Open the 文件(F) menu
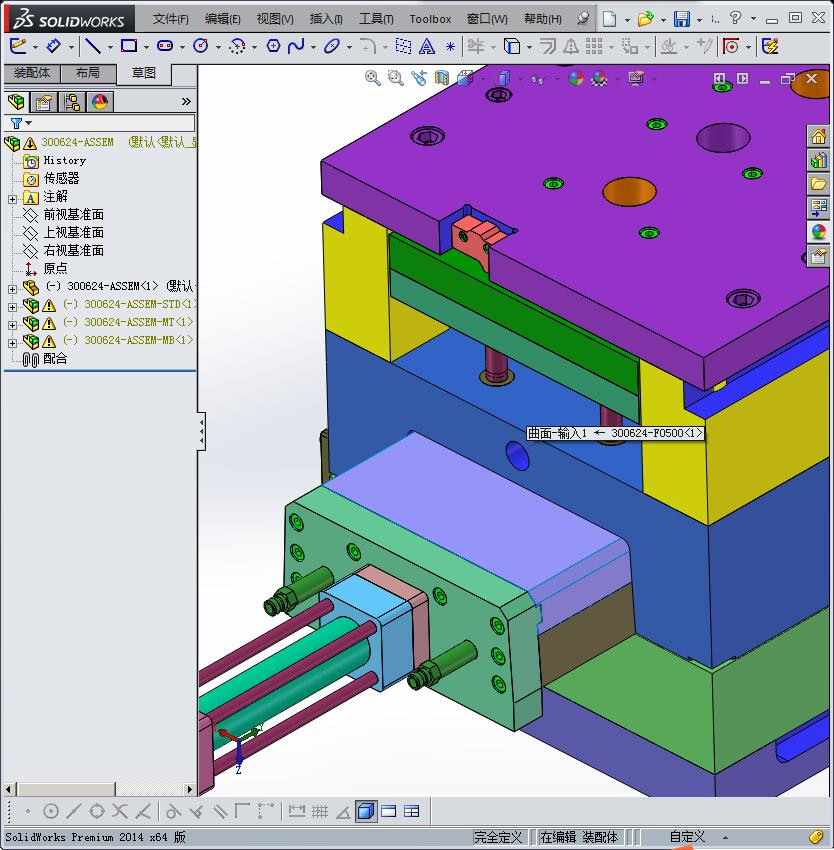 tap(170, 19)
